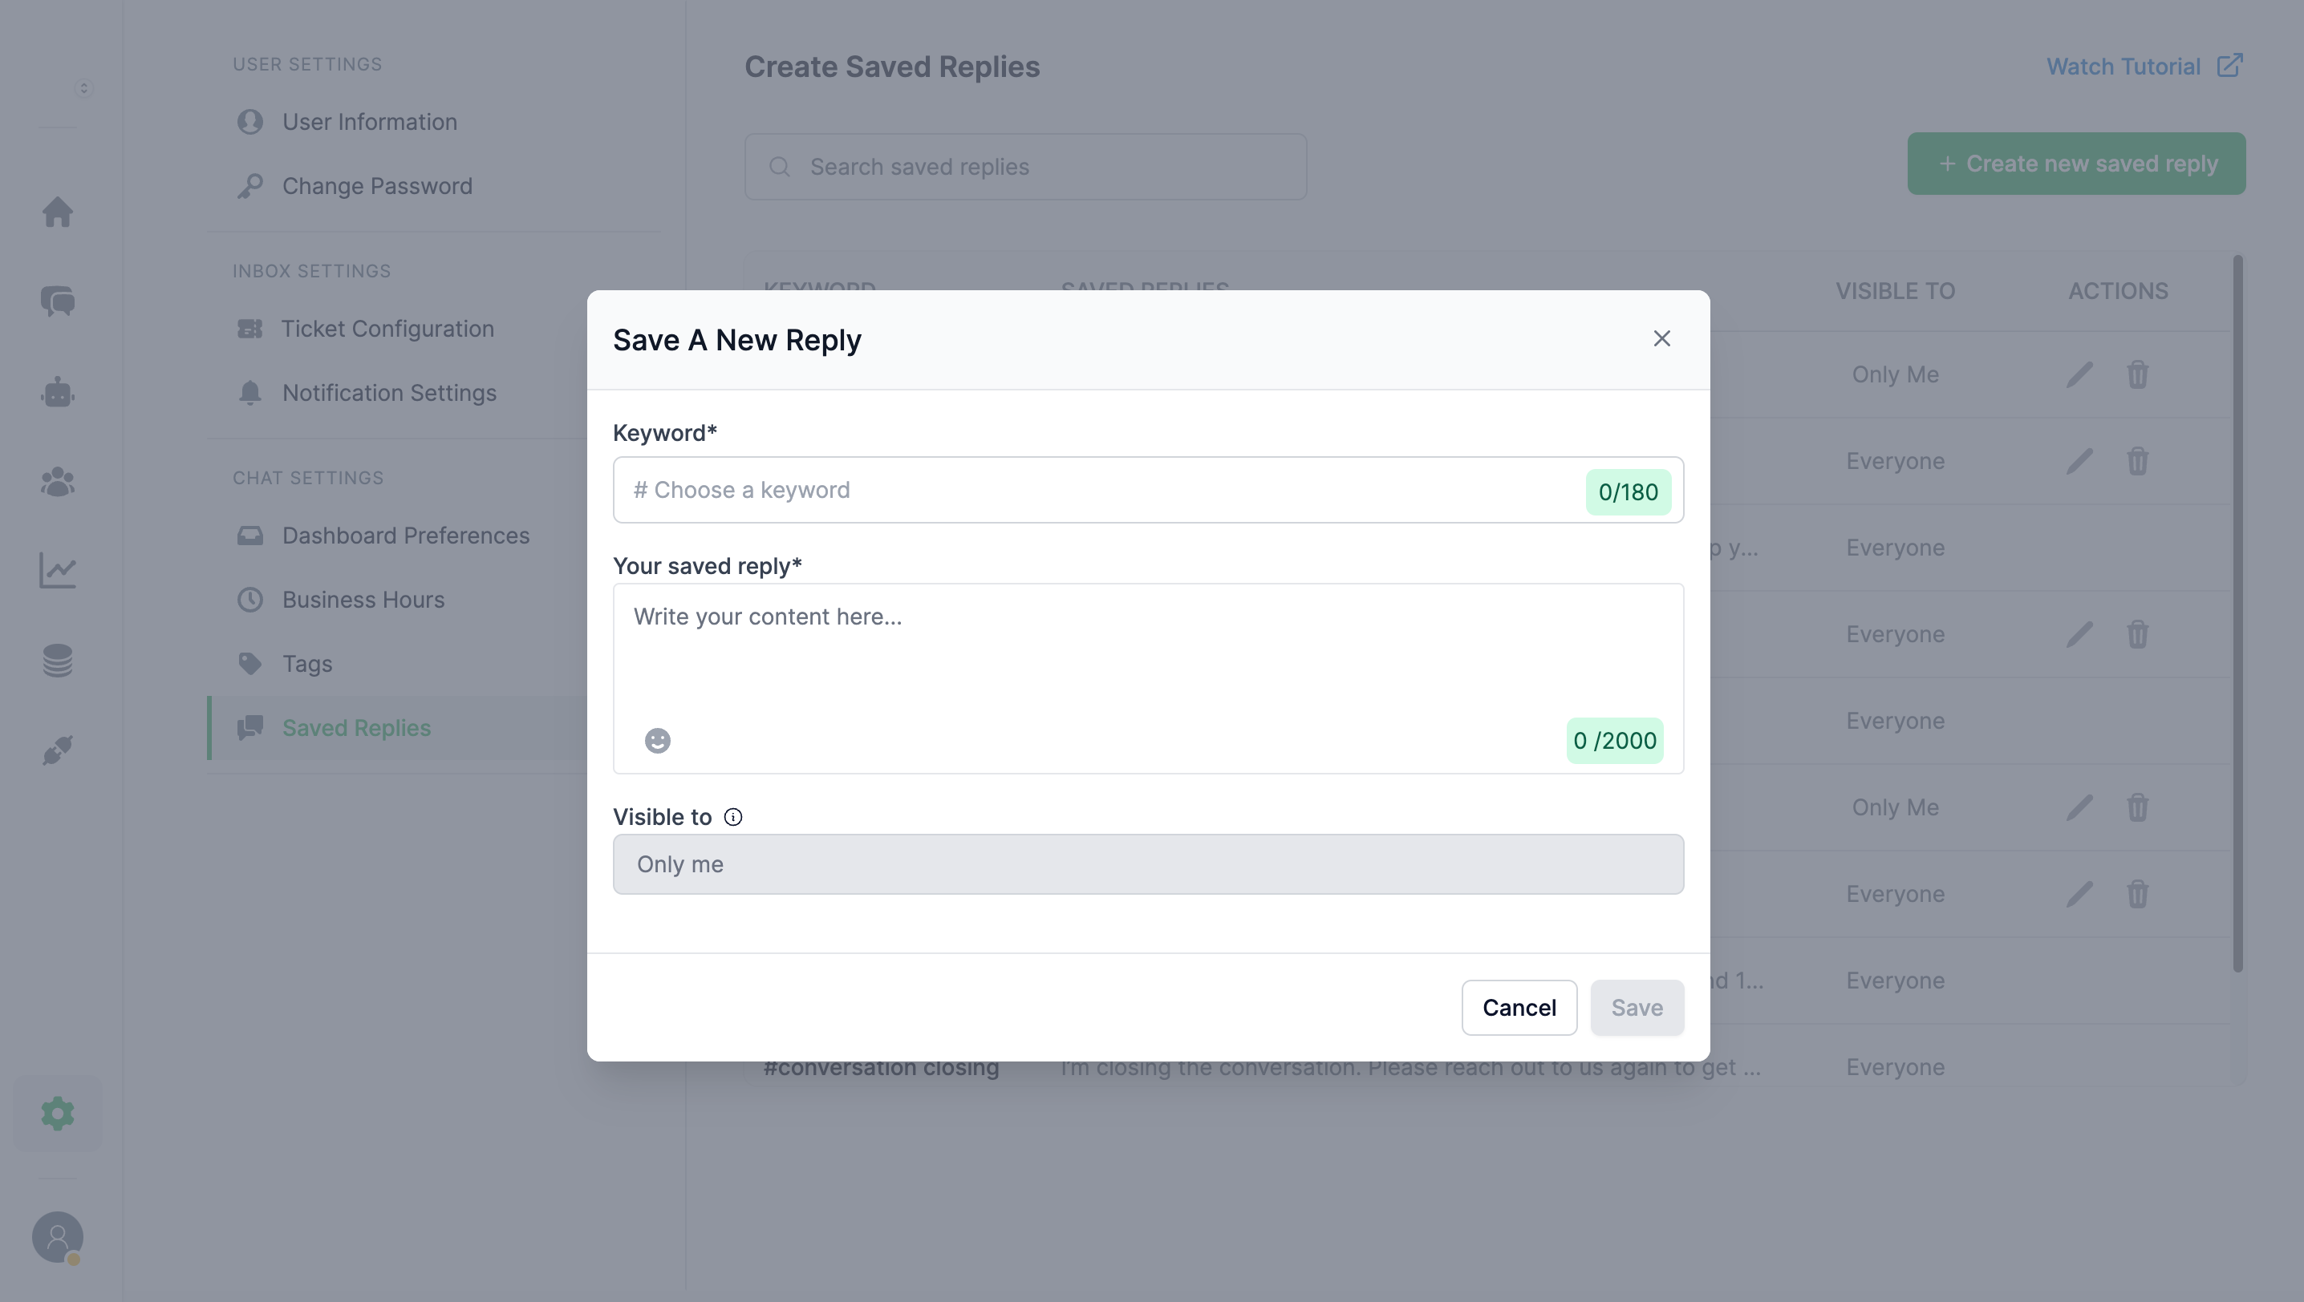Open the conversations chat icon in sidebar
The image size is (2304, 1302).
[x=58, y=301]
